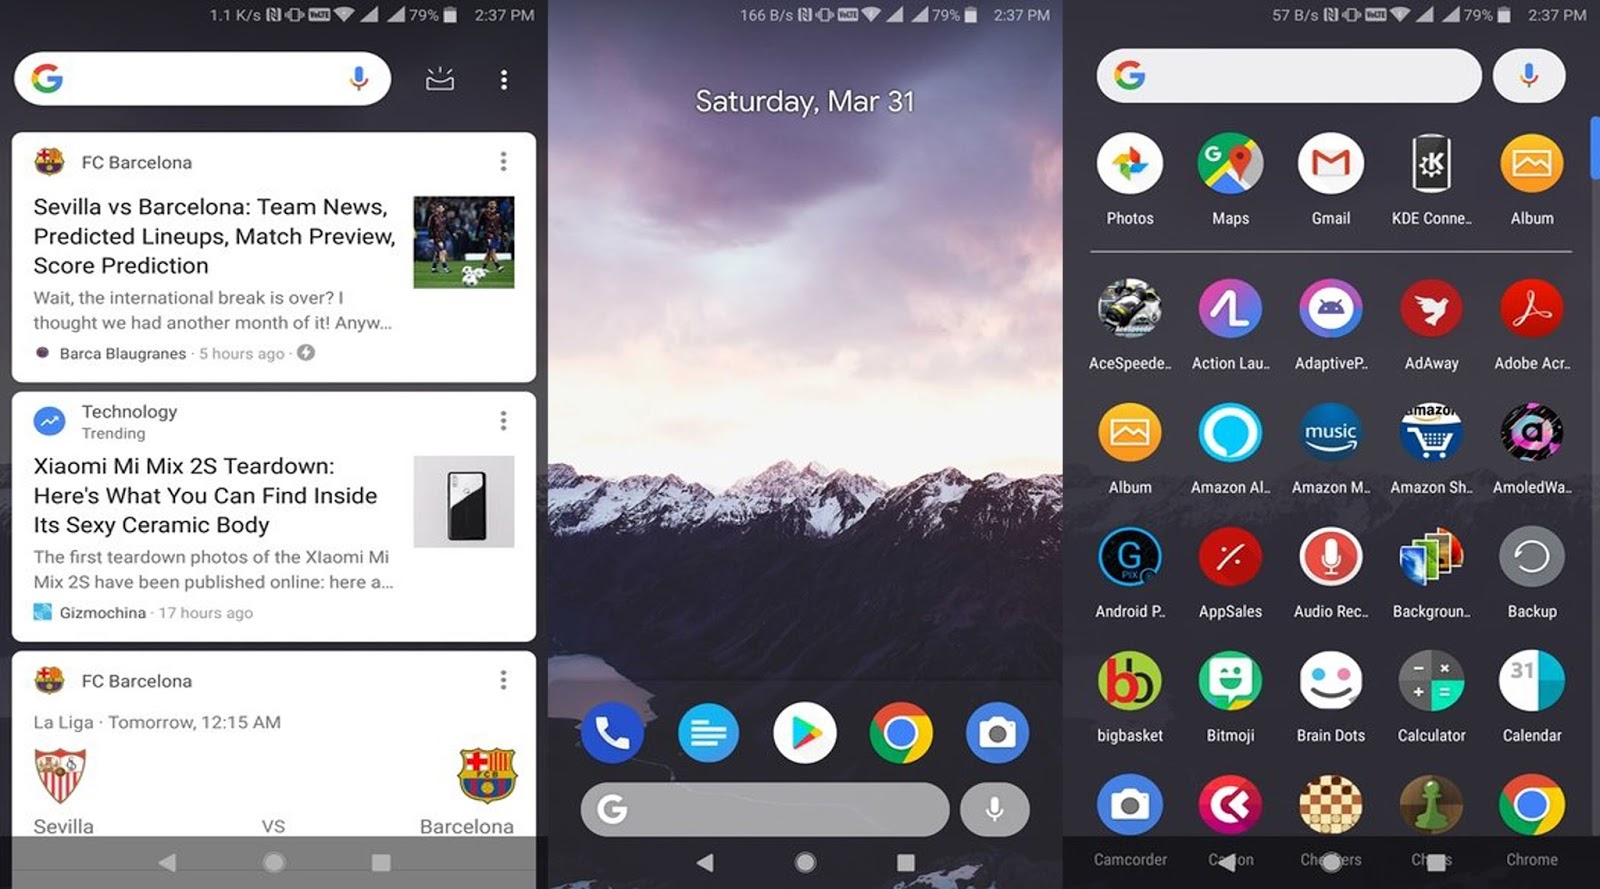This screenshot has height=889, width=1600.
Task: Tap the recents square button on the home screen
Action: [x=906, y=862]
